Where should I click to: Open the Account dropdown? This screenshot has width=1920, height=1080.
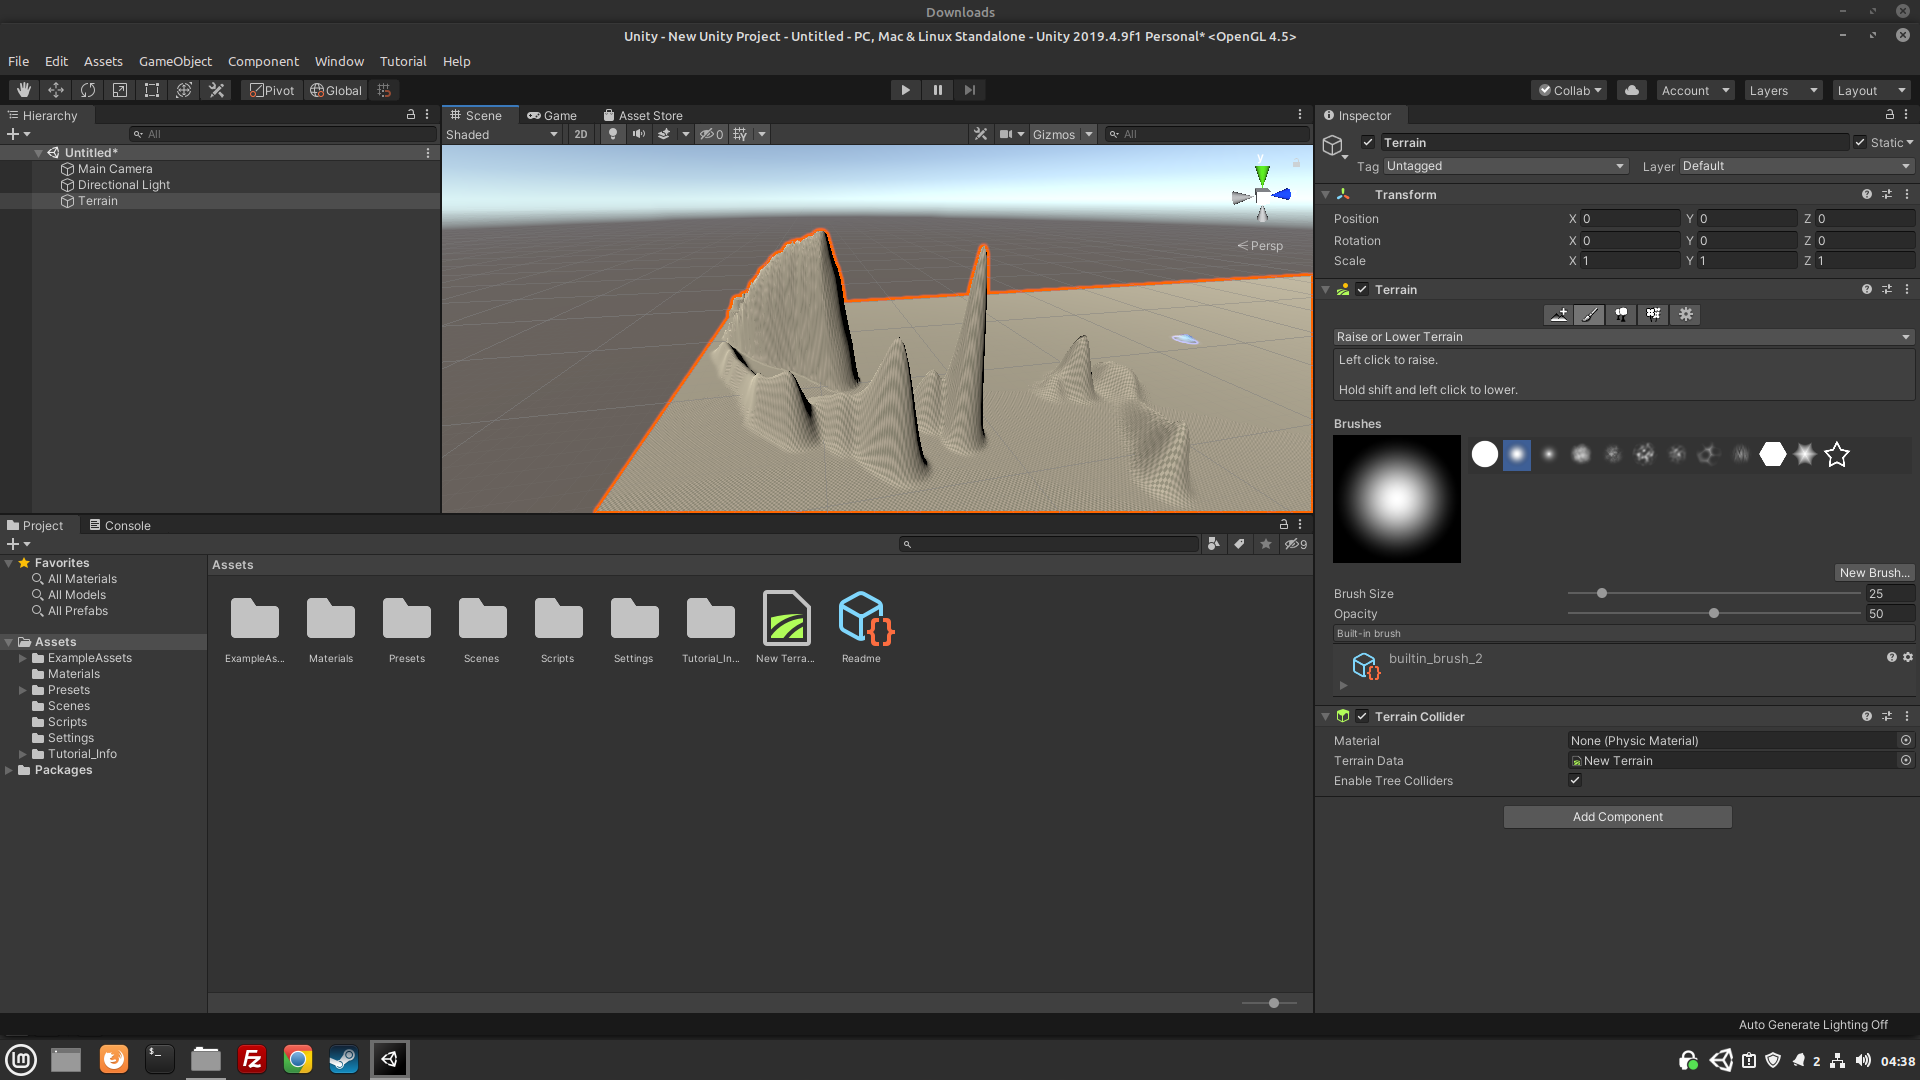pyautogui.click(x=1696, y=90)
